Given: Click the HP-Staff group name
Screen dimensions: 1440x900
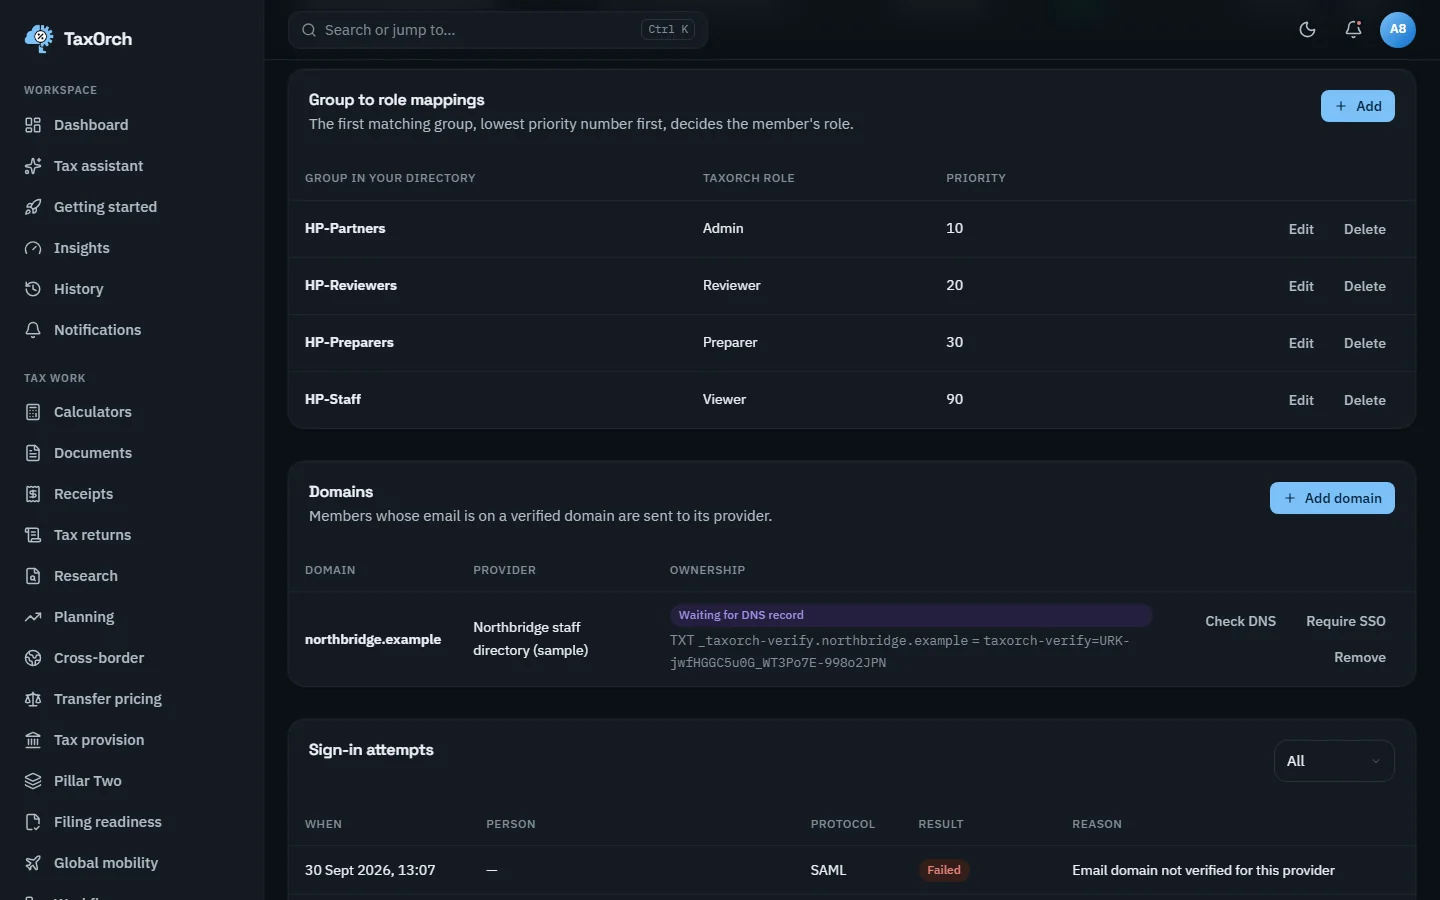Looking at the screenshot, I should [333, 399].
